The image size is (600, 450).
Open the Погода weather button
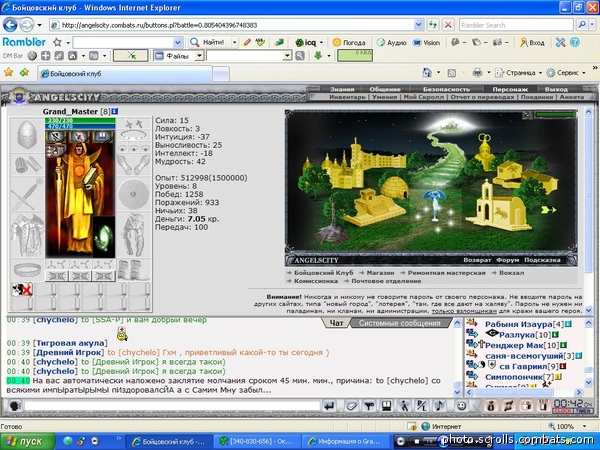coord(349,42)
